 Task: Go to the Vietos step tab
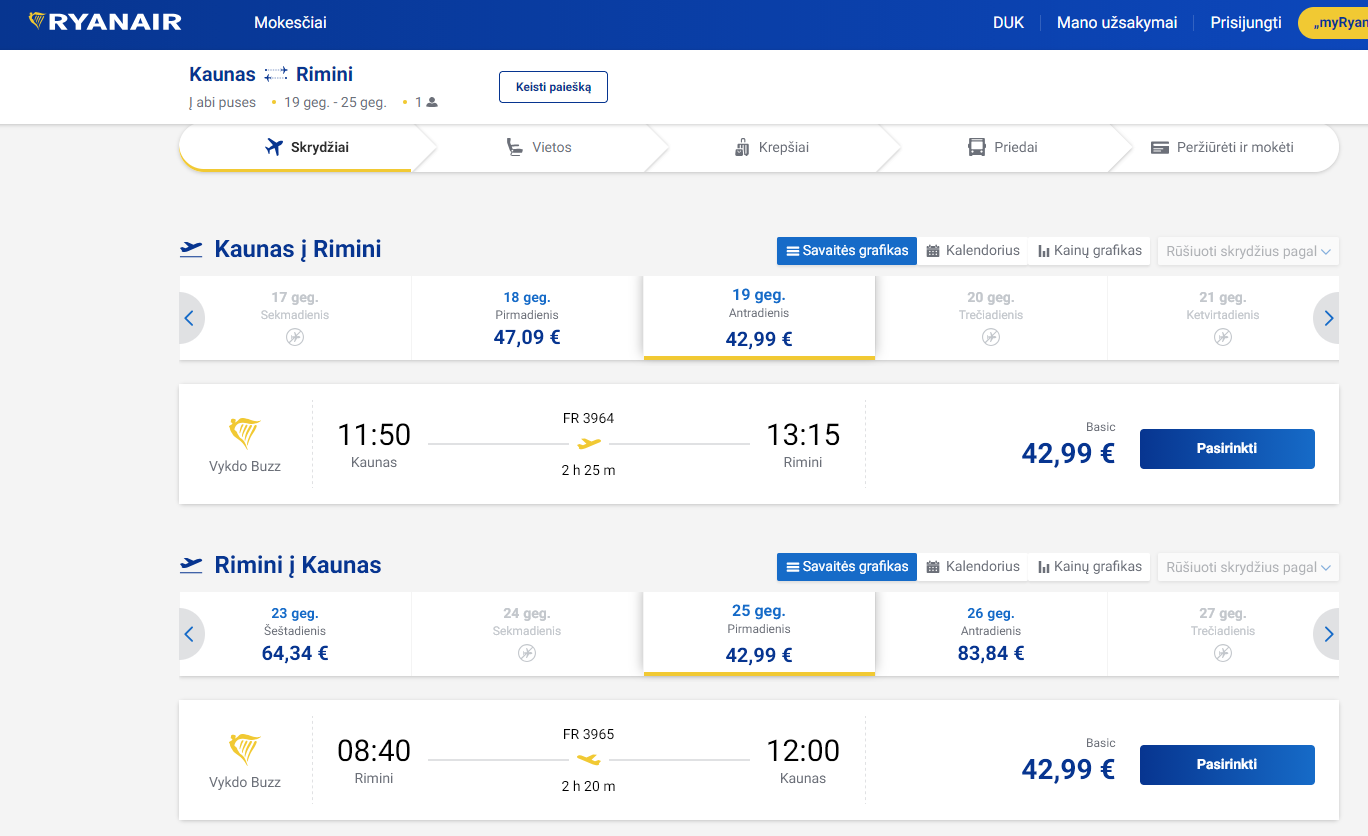(540, 148)
